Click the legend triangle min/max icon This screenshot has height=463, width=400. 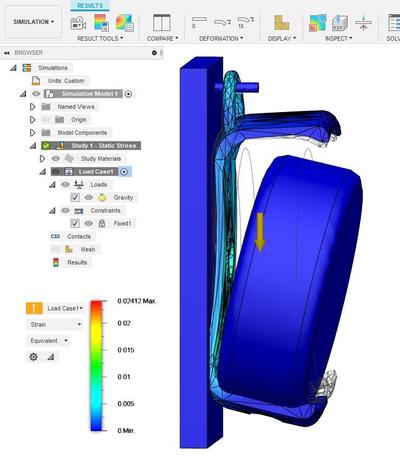51,357
